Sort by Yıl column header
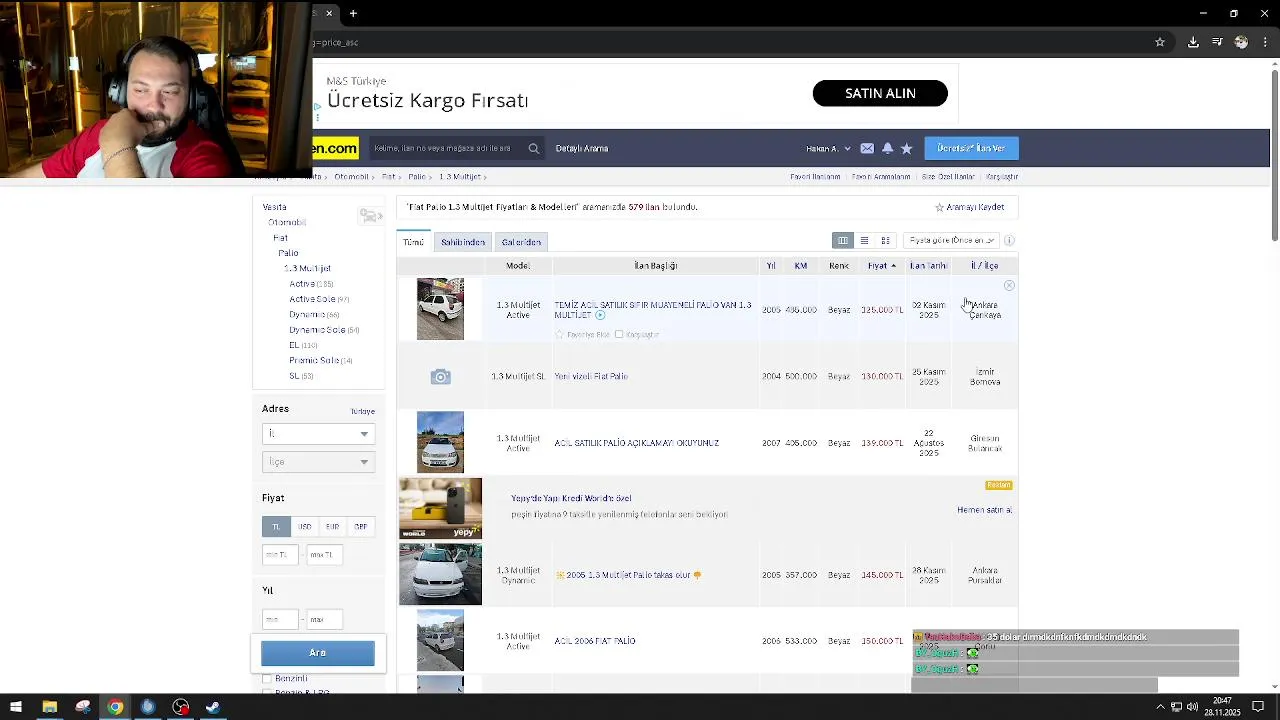Screen dimensions: 1280x720 click(771, 265)
